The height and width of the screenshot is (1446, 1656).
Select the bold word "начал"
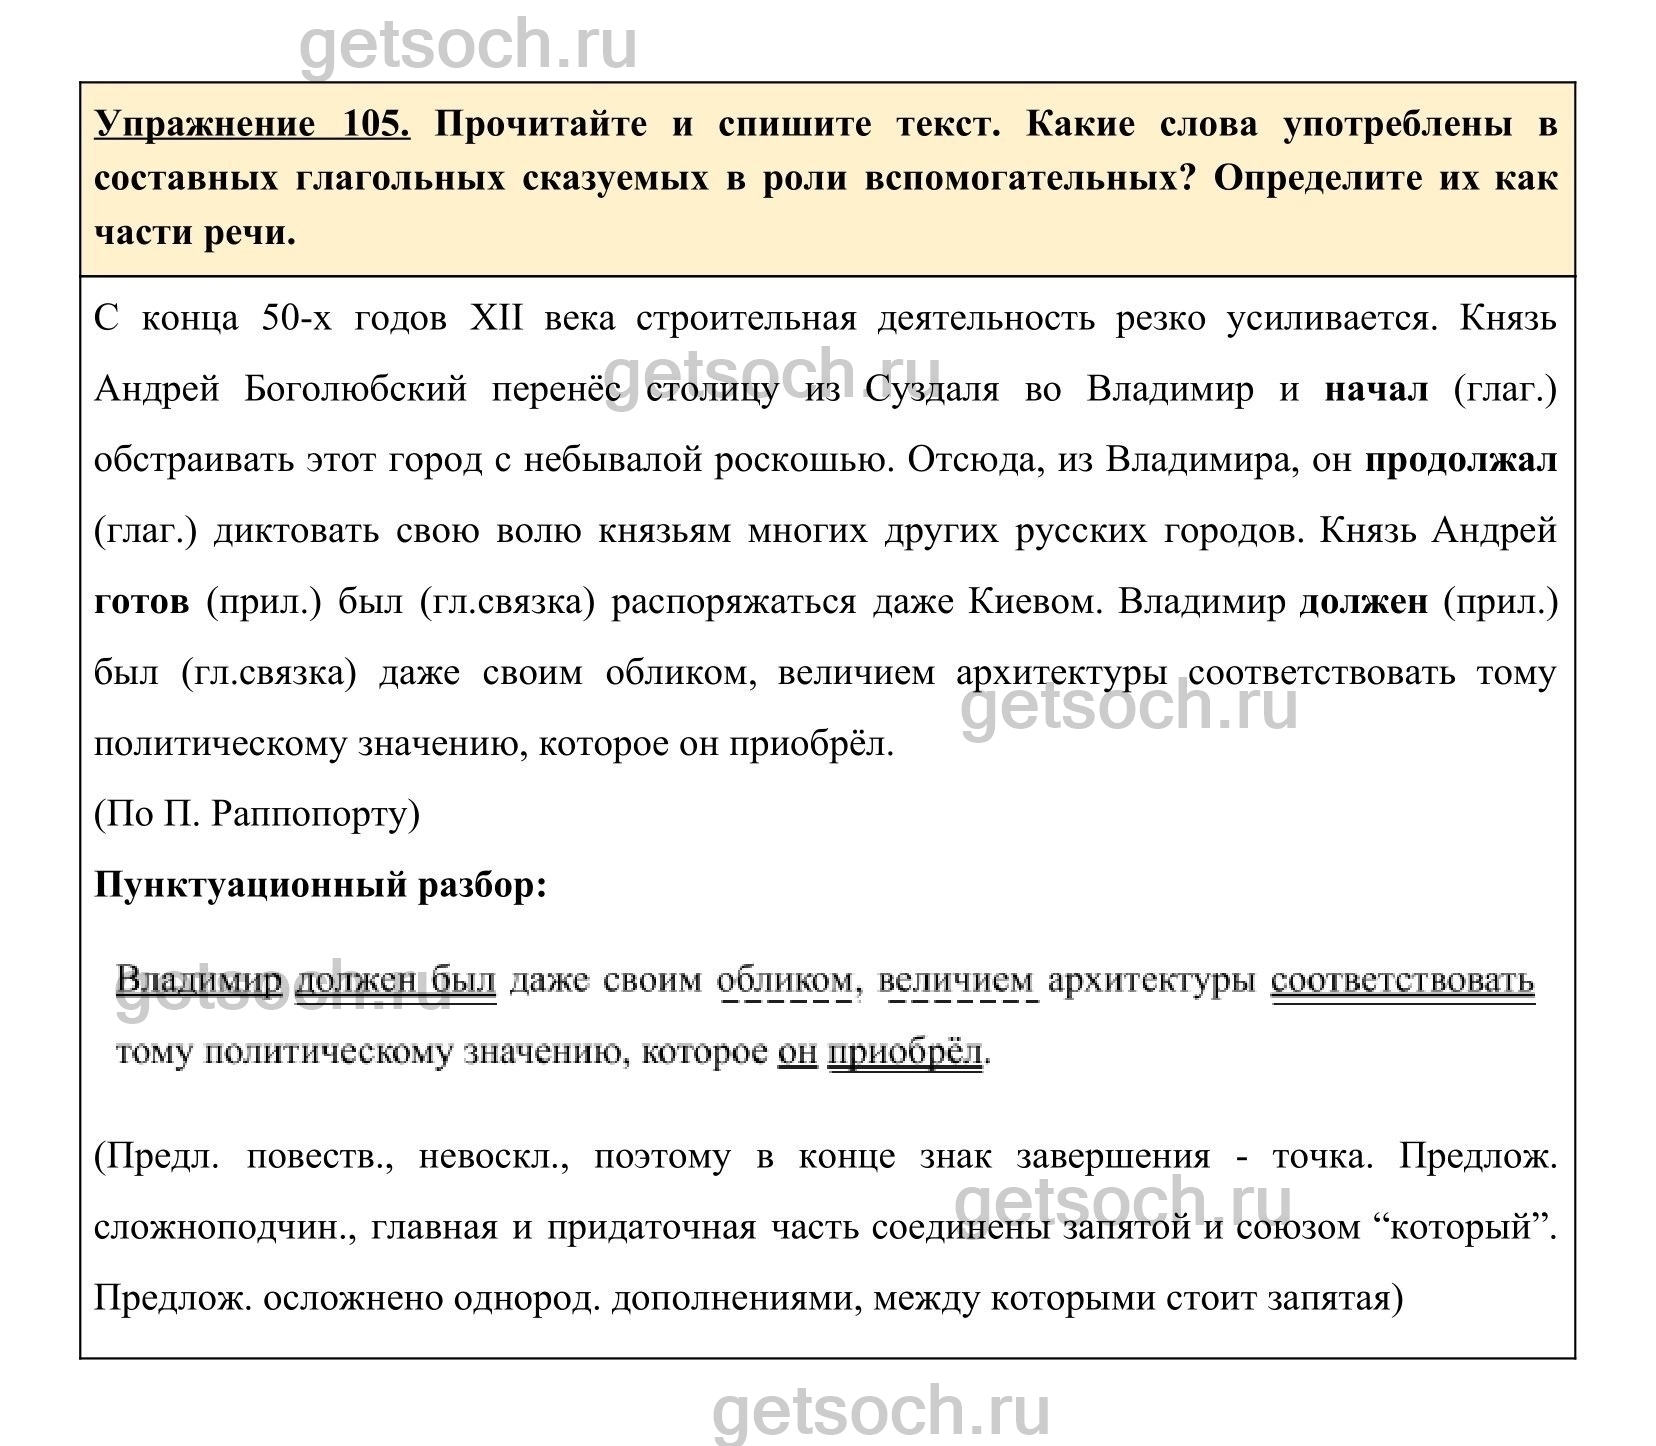(x=1376, y=390)
